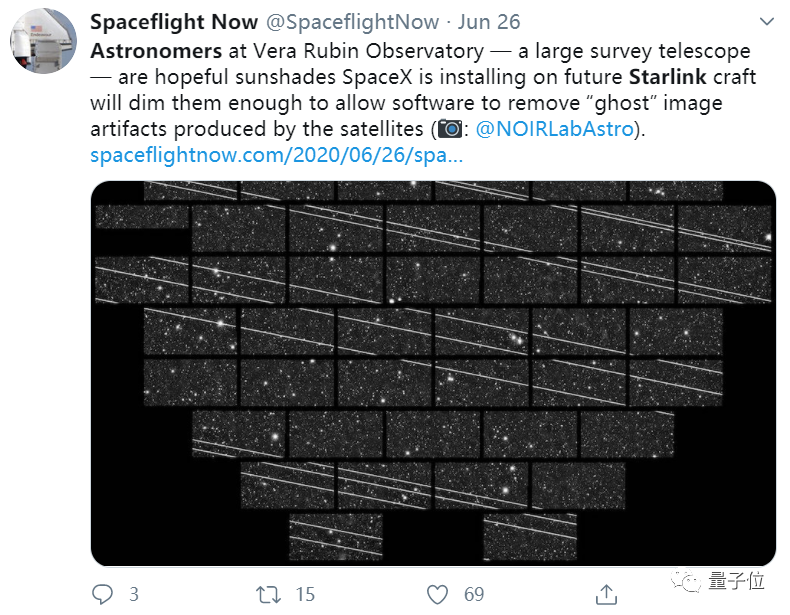Click the phrase "ghost" image in tweet
Image resolution: width=790 pixels, height=615 pixels.
[x=648, y=104]
